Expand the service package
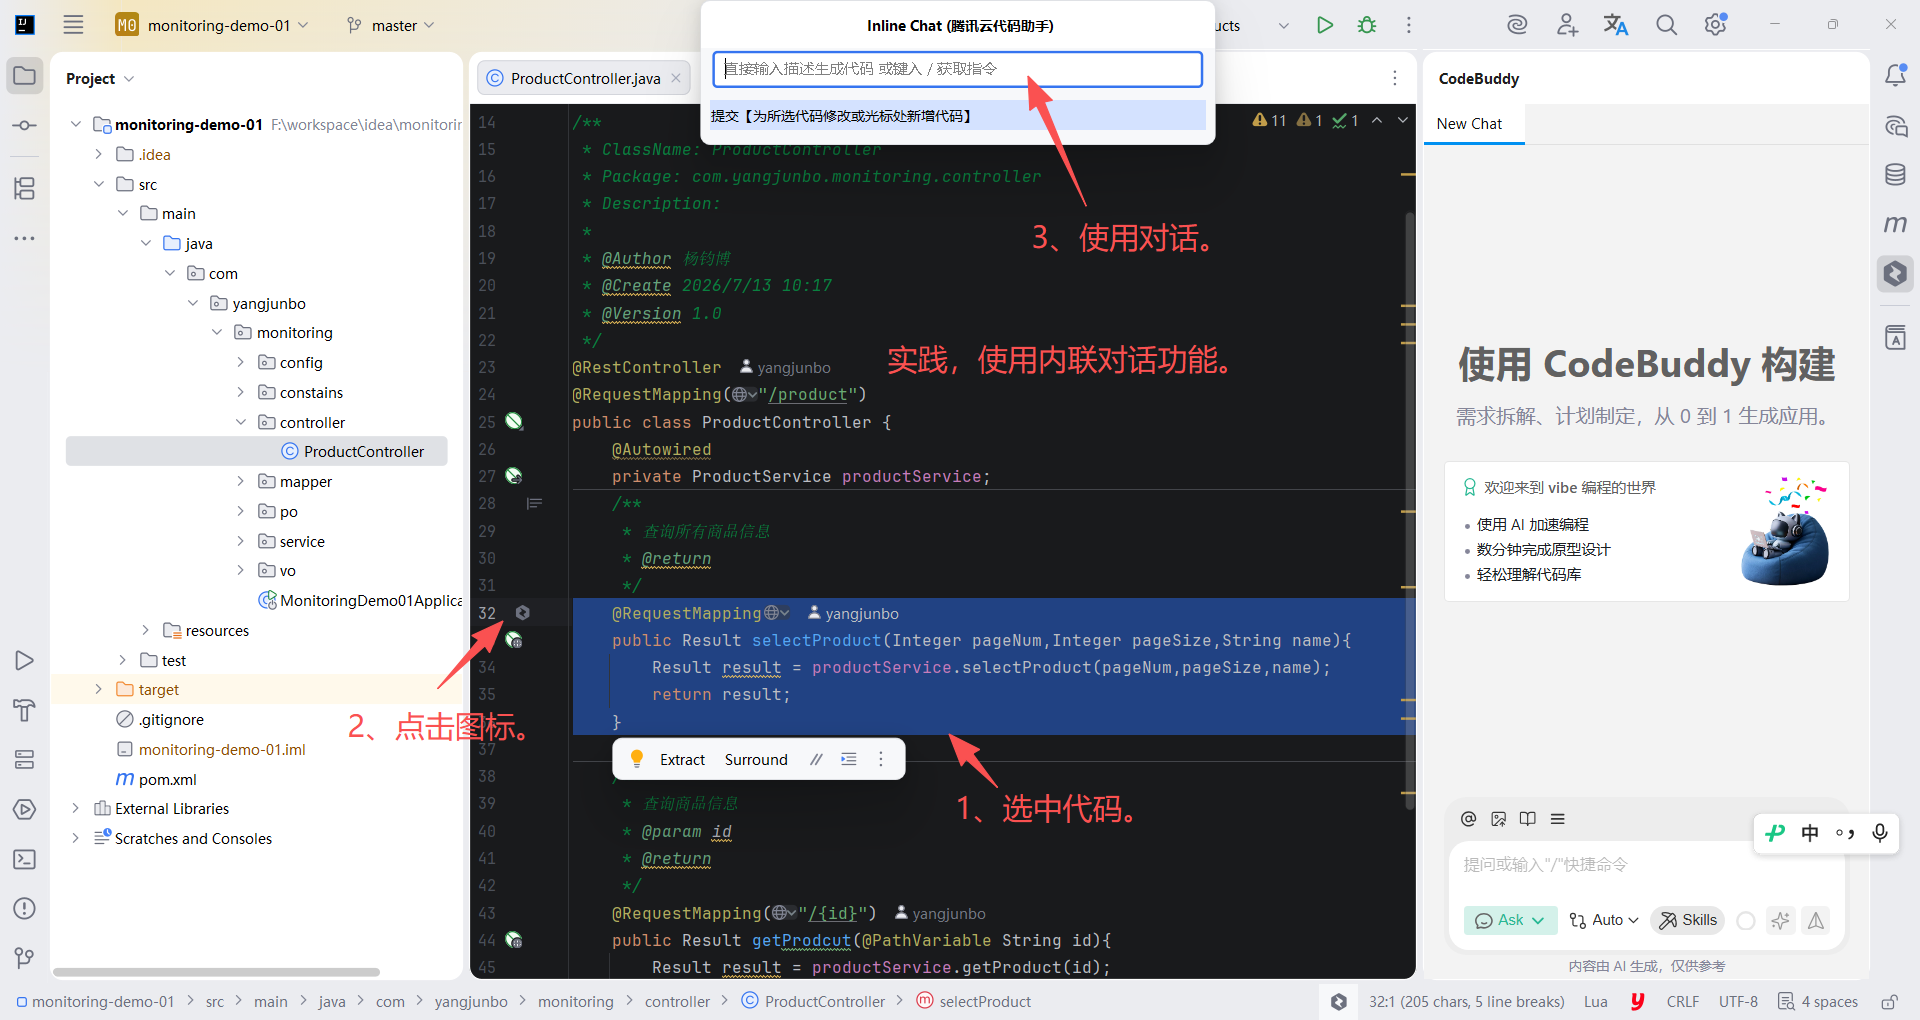The image size is (1920, 1020). pos(240,541)
